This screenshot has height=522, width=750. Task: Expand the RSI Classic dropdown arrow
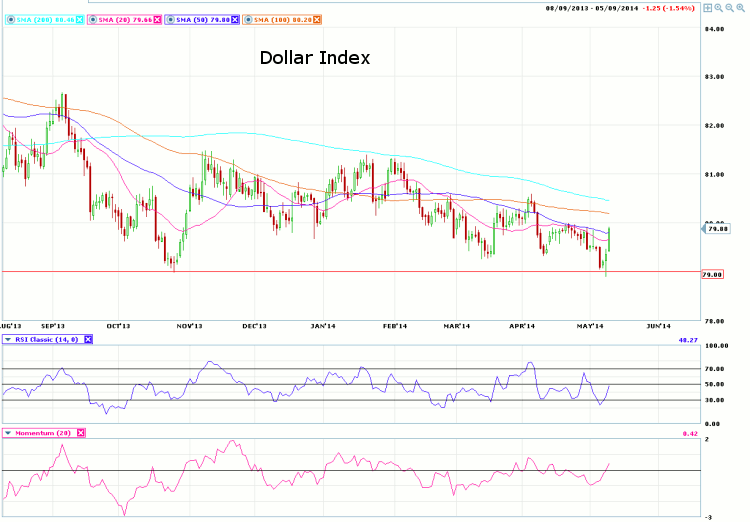9,340
